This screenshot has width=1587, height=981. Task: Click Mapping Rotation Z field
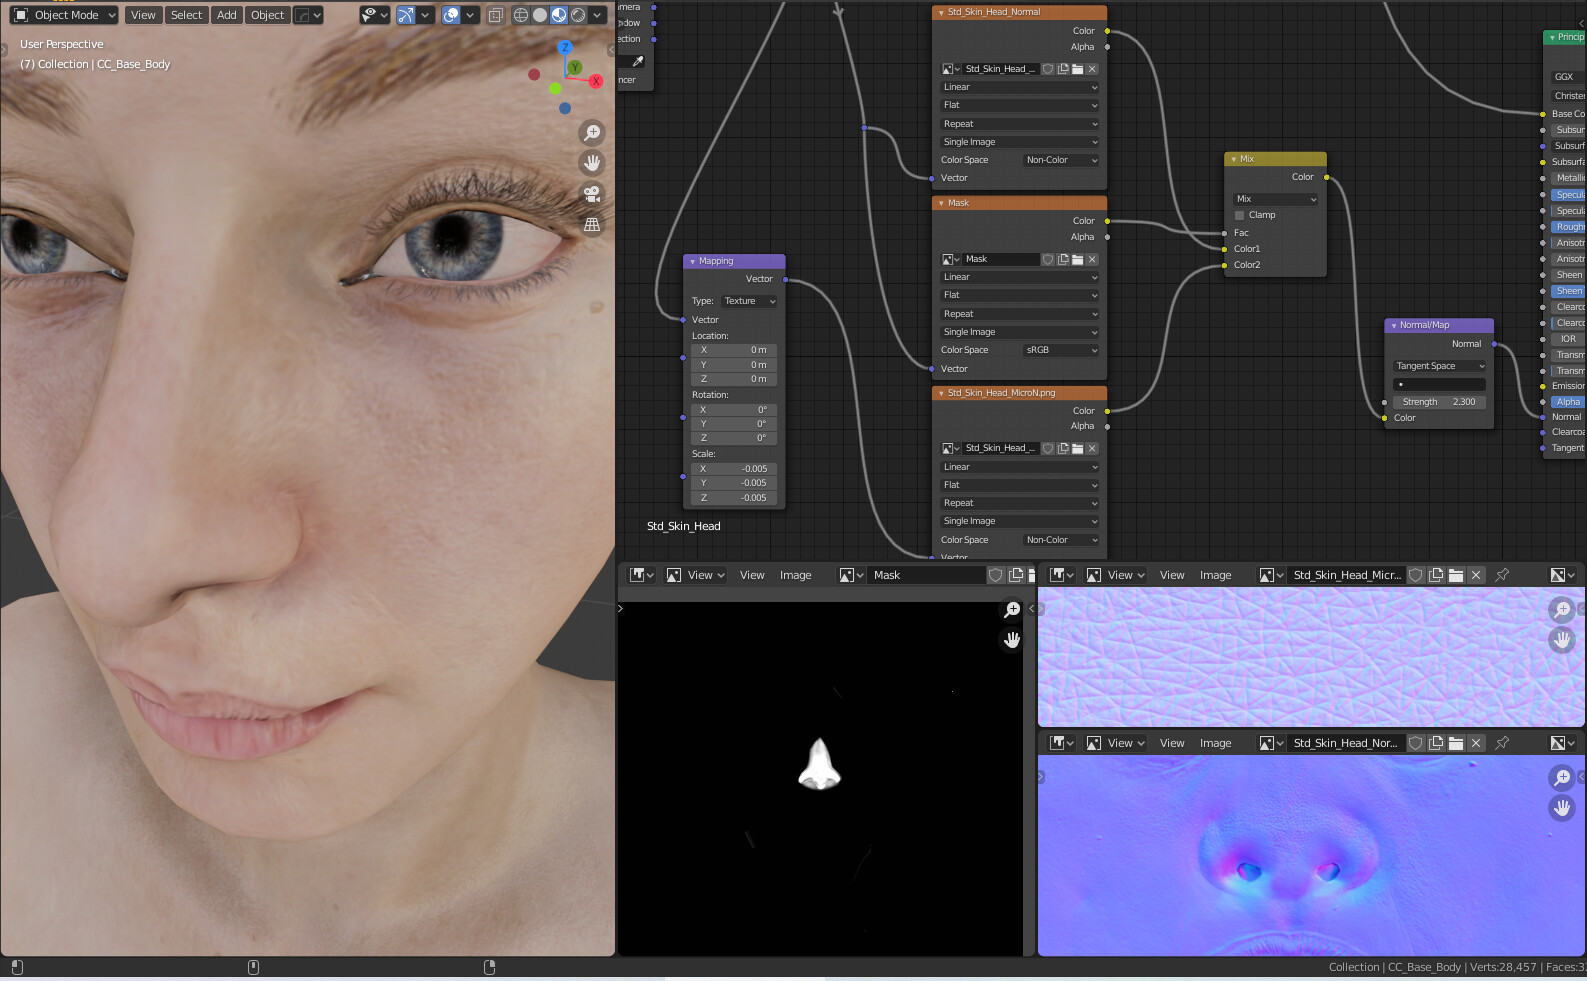(x=734, y=438)
